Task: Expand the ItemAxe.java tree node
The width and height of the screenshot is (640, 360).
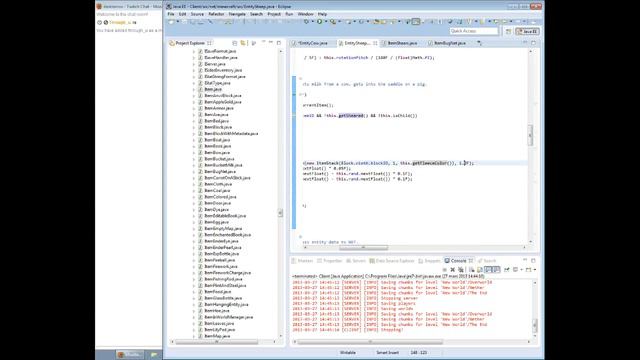Action: click(194, 115)
